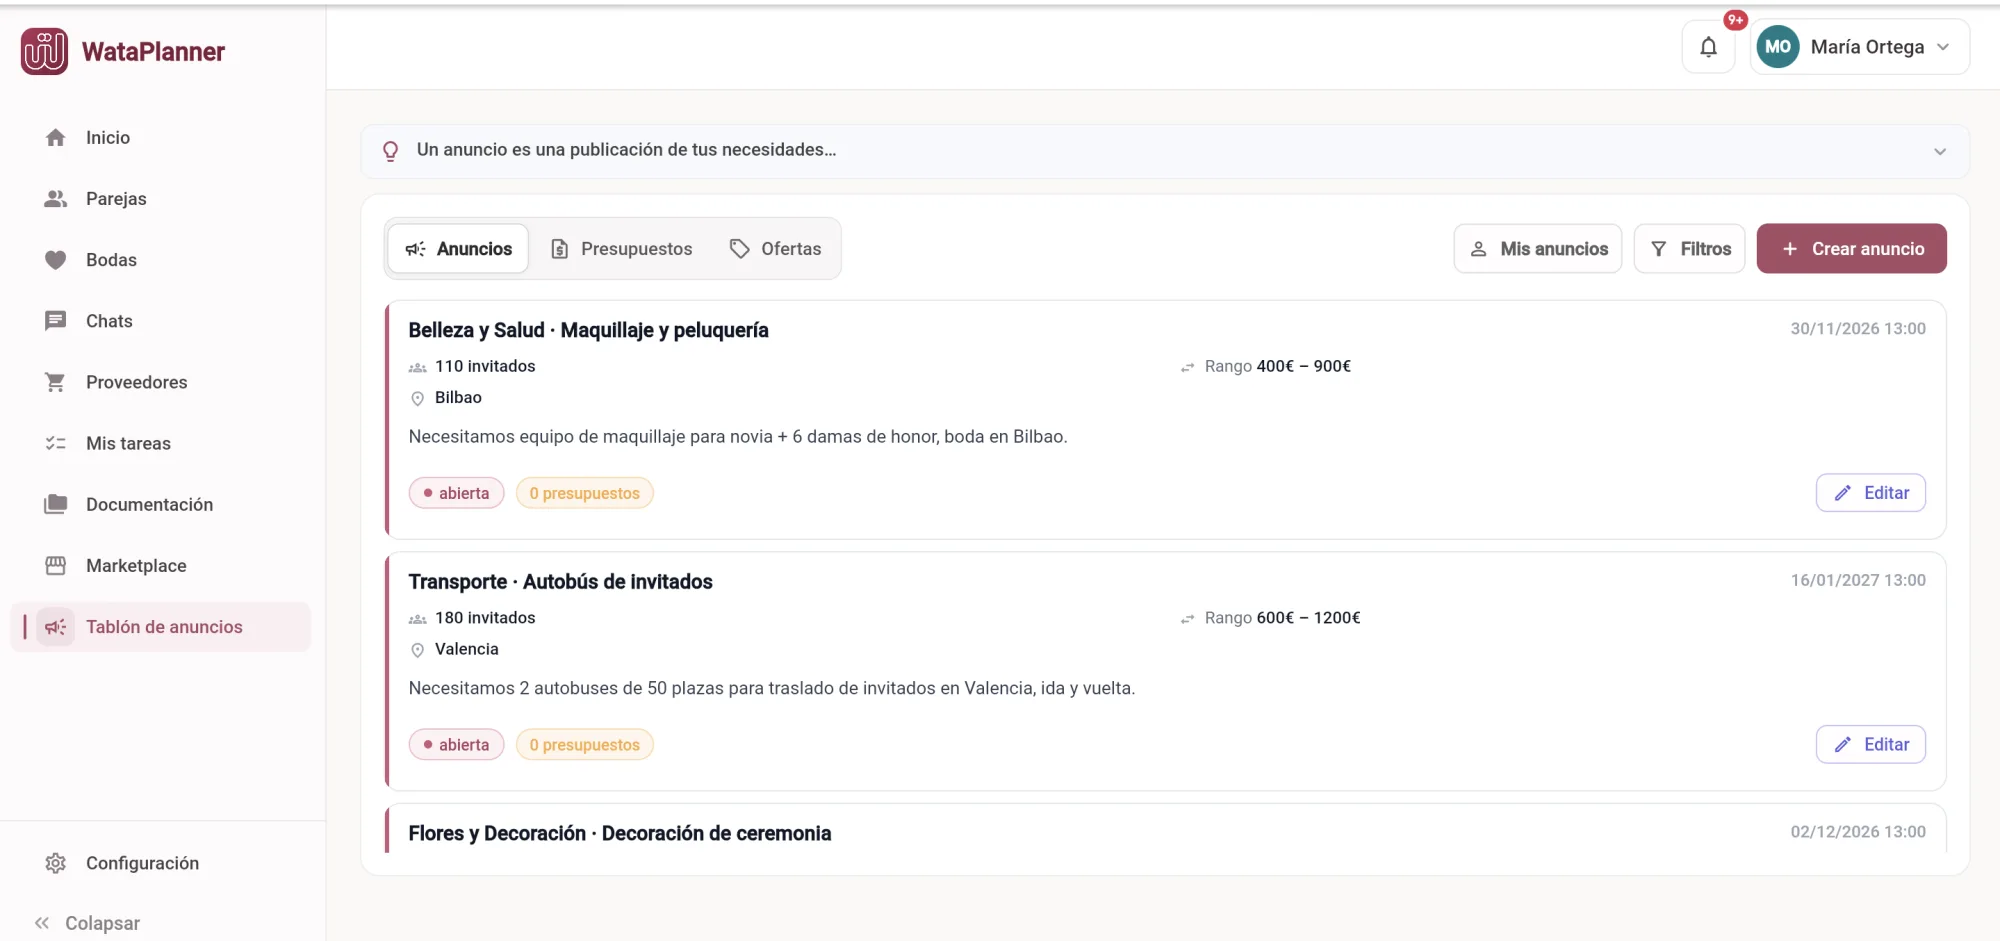Click the abierta badge on the Valencia ad
This screenshot has height=941, width=2000.
(x=457, y=745)
